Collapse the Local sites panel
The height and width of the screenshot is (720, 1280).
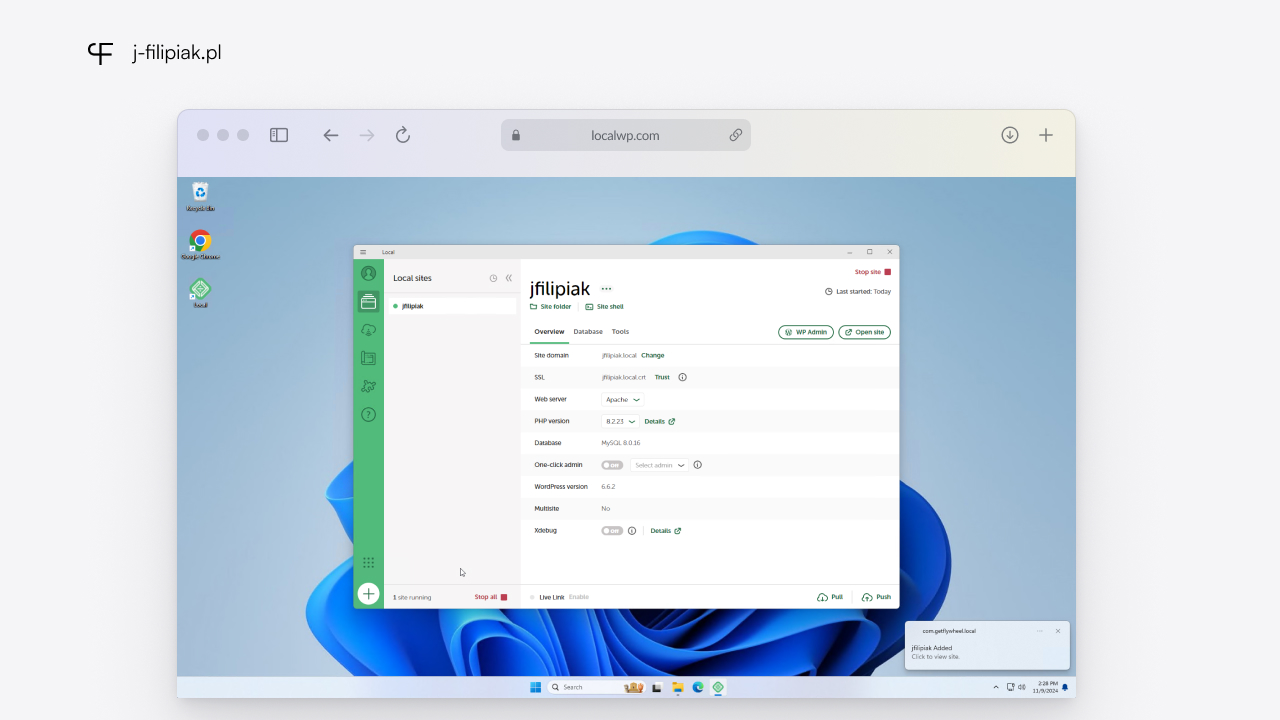[508, 278]
